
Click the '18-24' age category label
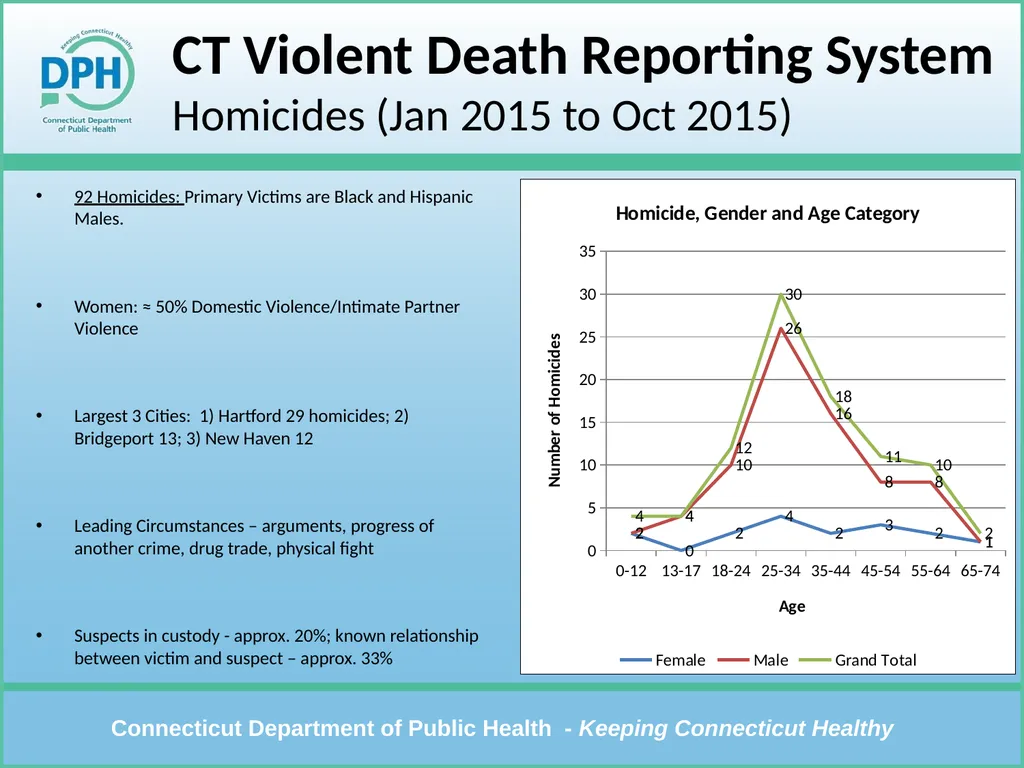coord(731,571)
